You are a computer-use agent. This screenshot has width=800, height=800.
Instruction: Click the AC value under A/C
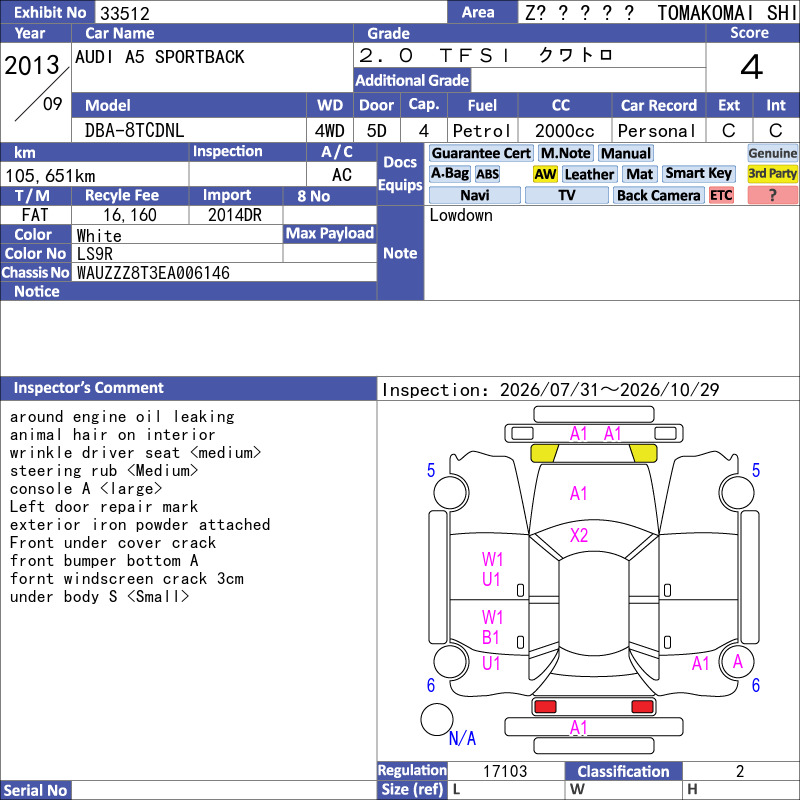coord(341,175)
